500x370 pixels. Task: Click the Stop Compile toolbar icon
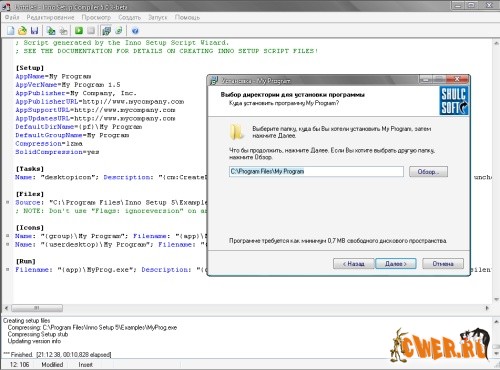[63, 31]
